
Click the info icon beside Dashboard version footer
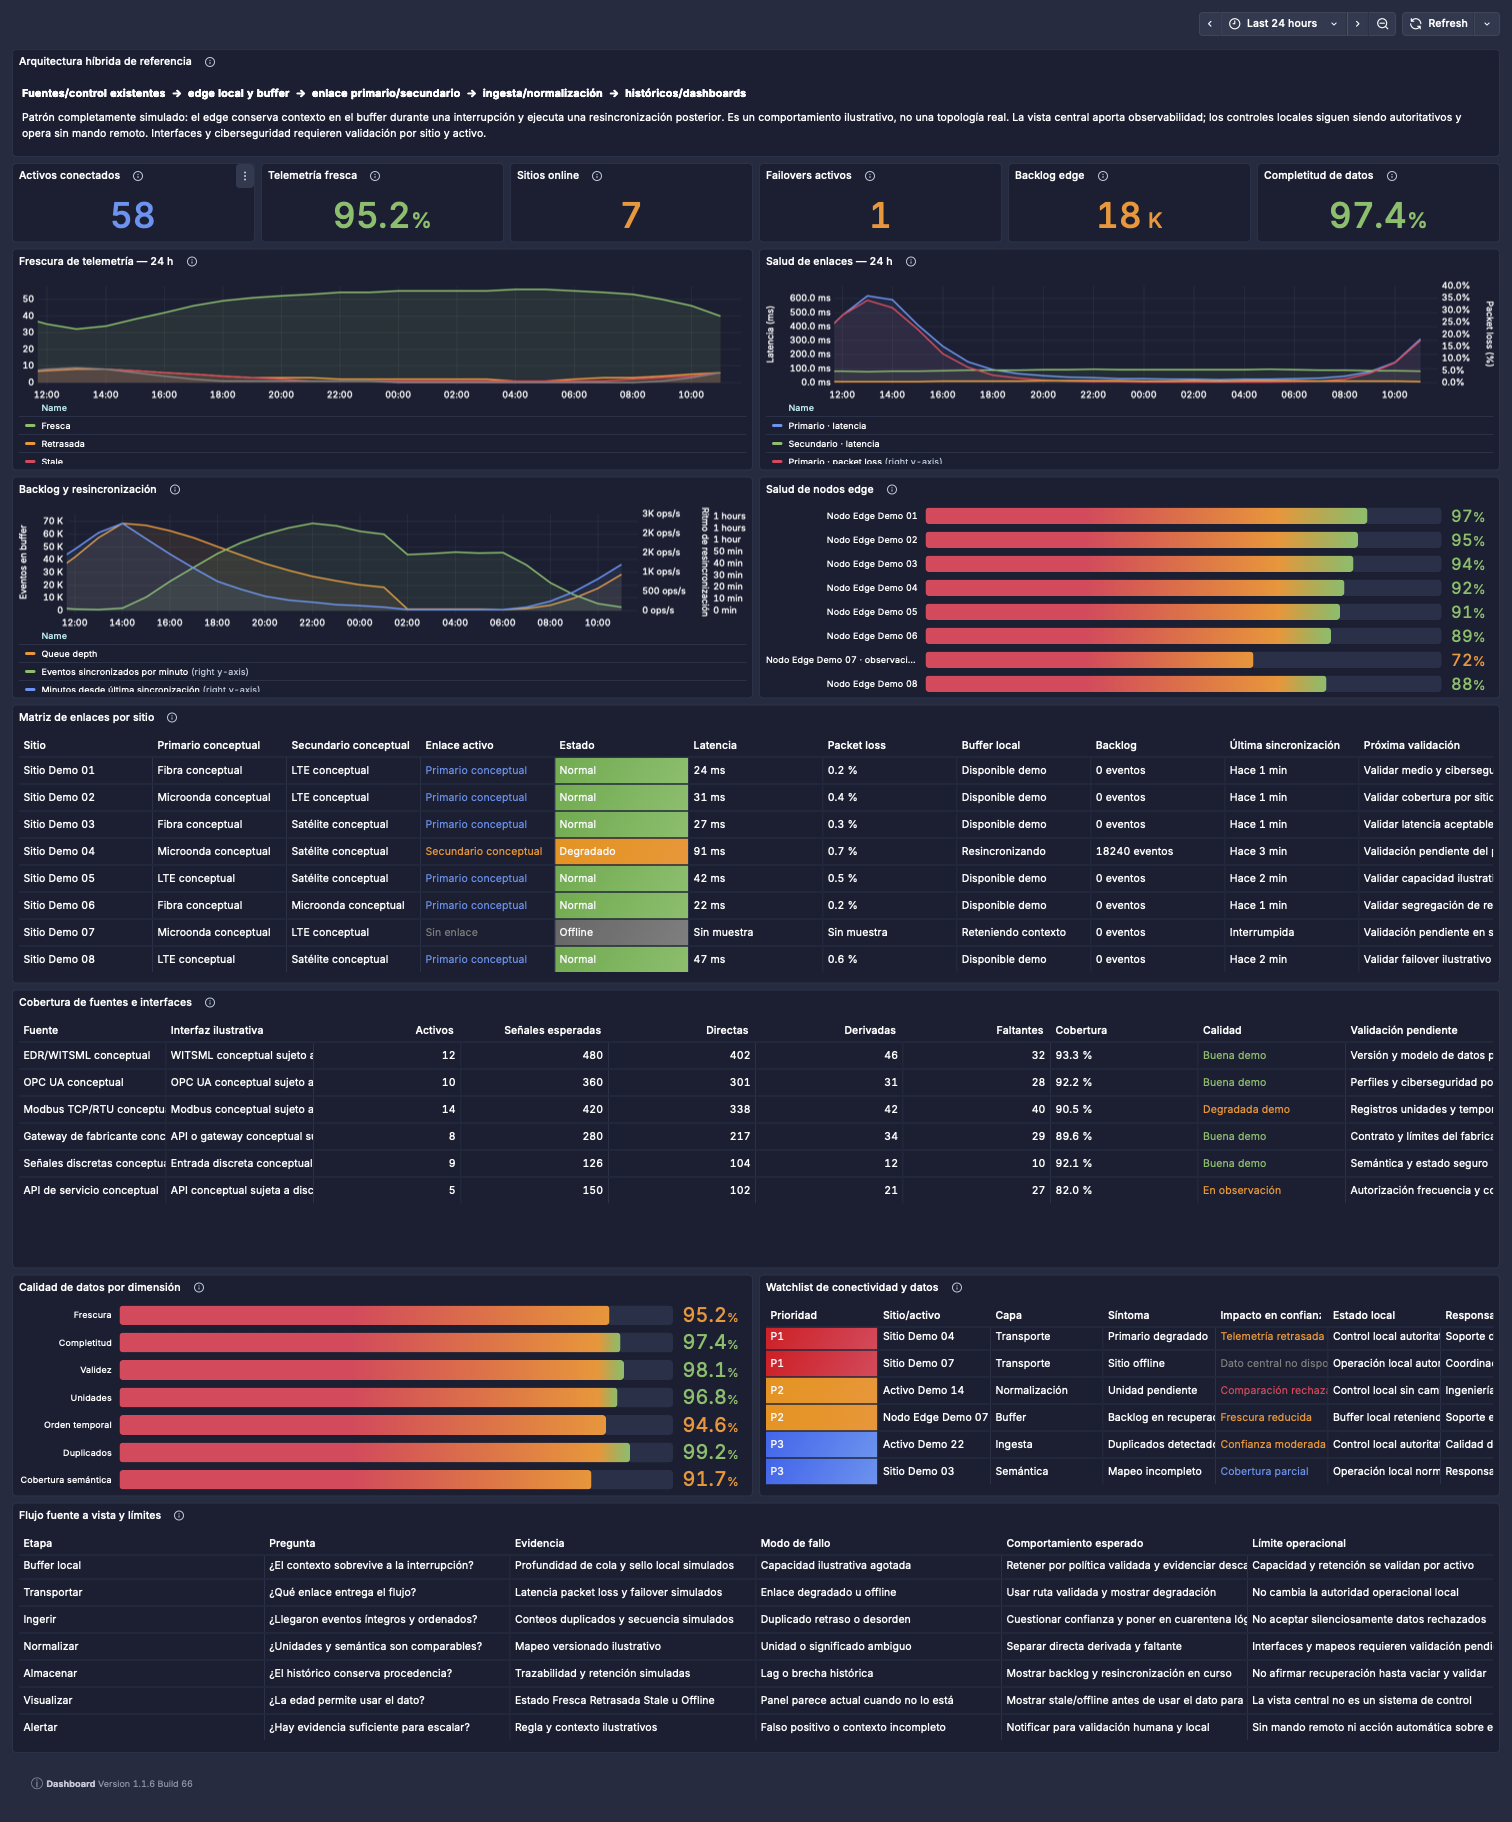(x=37, y=1784)
